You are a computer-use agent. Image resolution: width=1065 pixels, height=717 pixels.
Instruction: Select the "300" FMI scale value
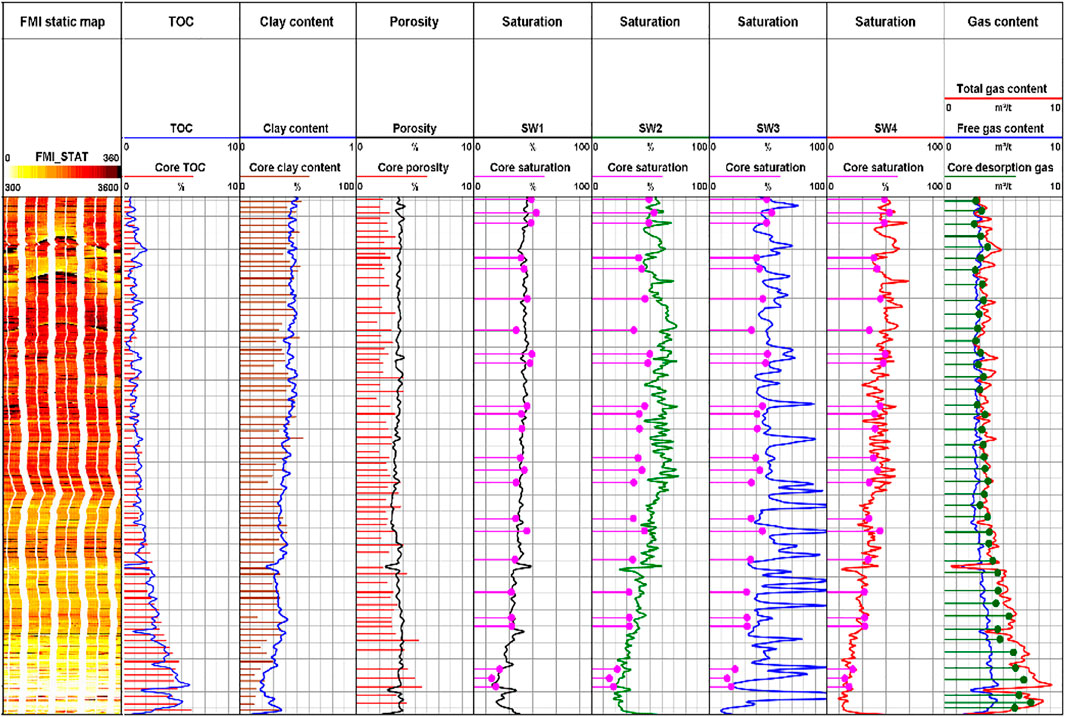pyautogui.click(x=13, y=187)
